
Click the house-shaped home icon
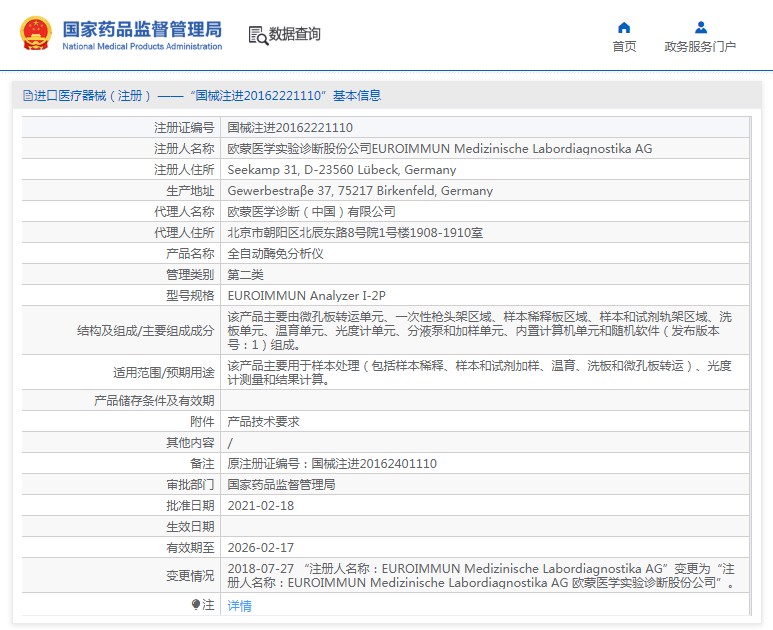(x=624, y=27)
